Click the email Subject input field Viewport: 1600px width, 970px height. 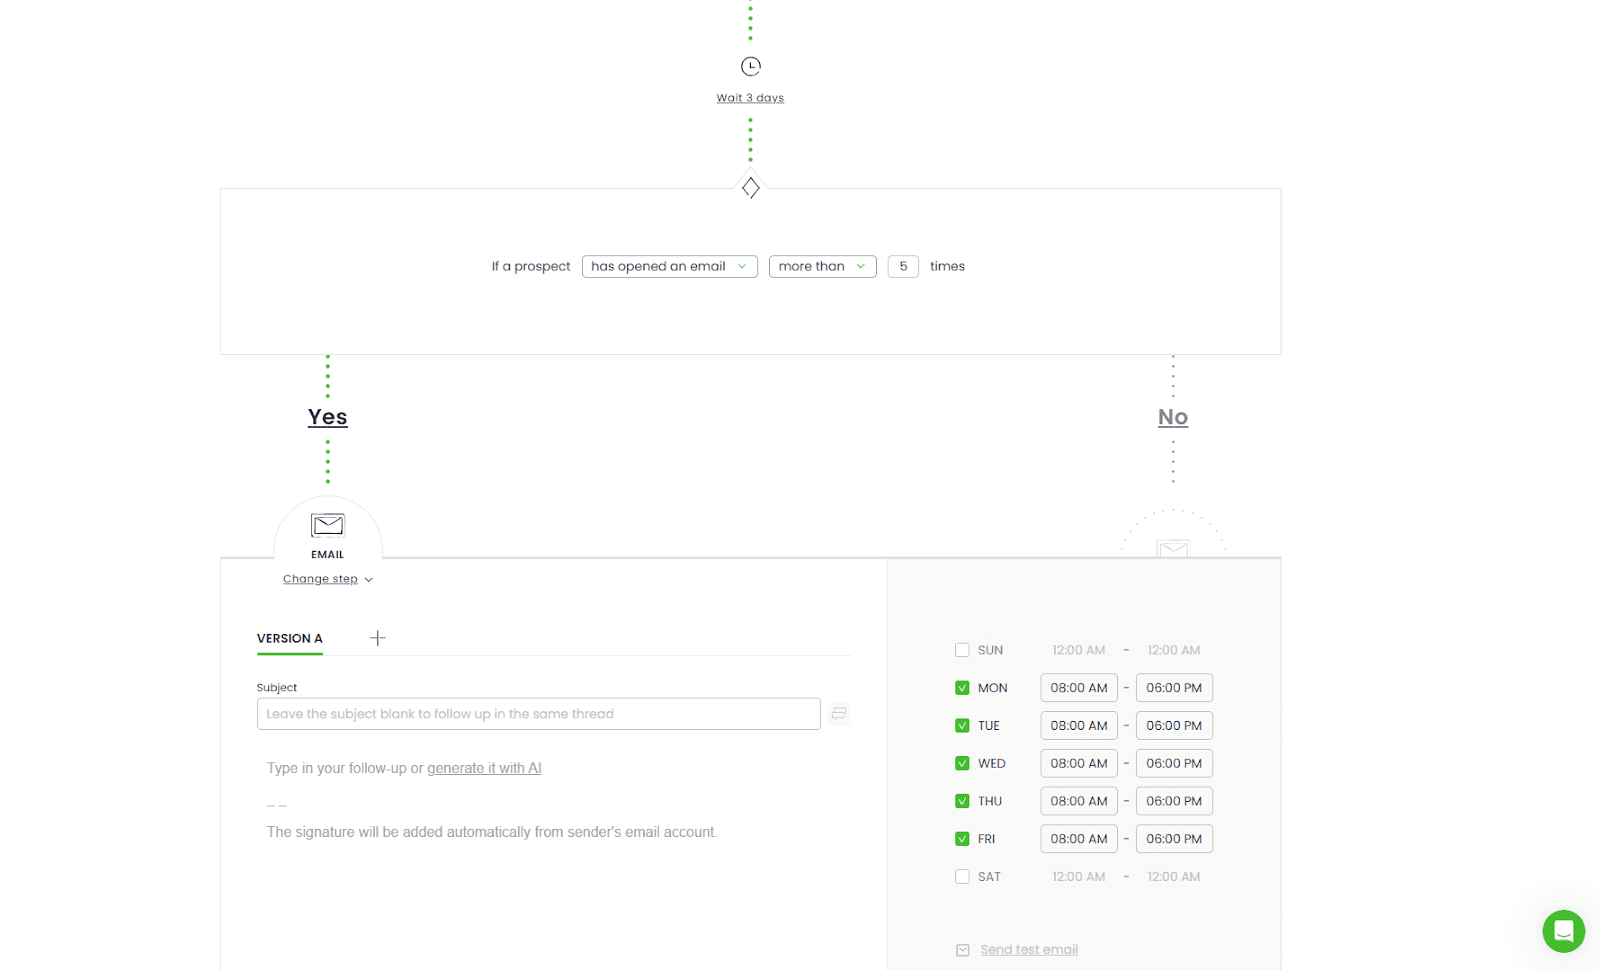pos(538,714)
